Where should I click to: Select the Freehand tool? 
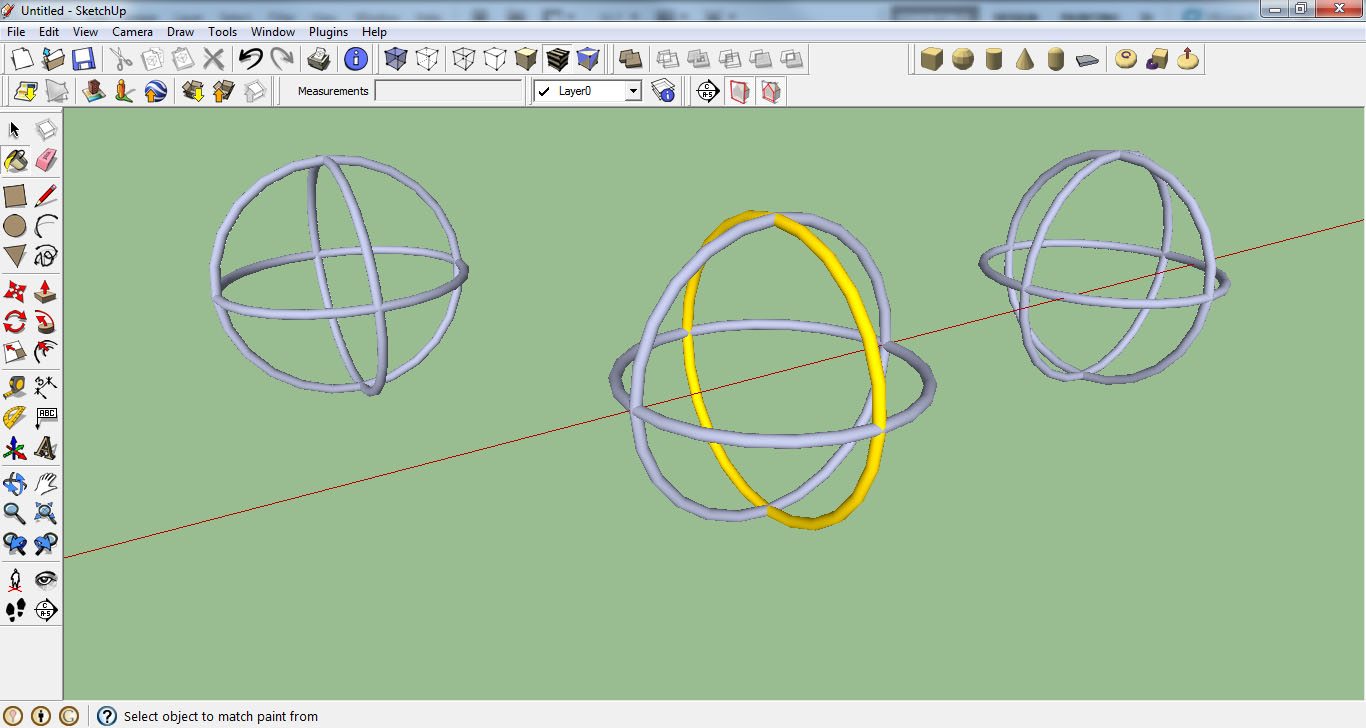[x=46, y=256]
